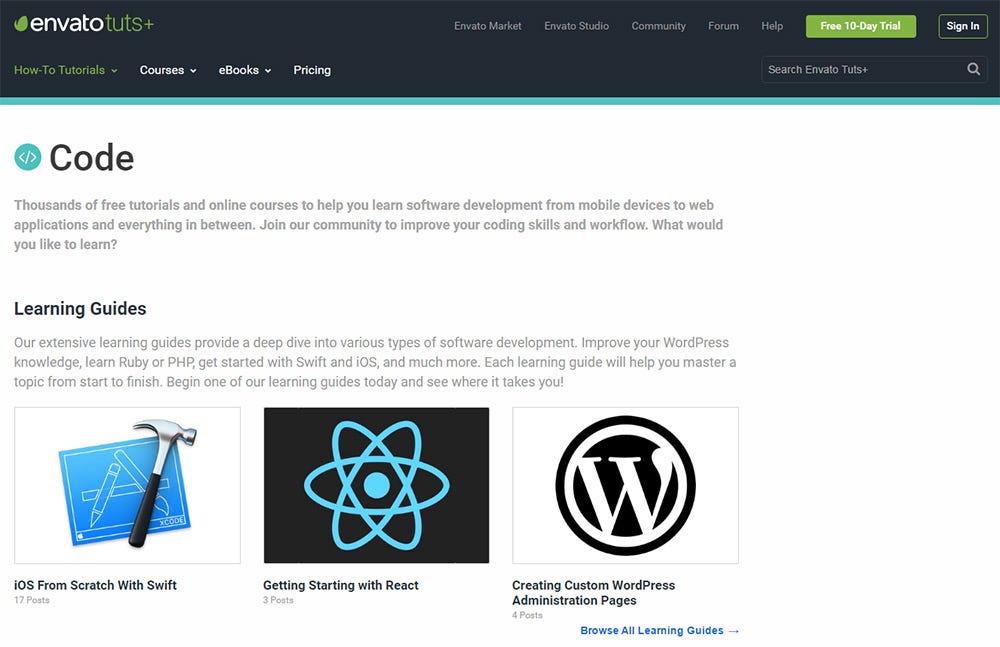Open the Forum link
Viewport: 1000px width, 647px height.
coord(723,26)
